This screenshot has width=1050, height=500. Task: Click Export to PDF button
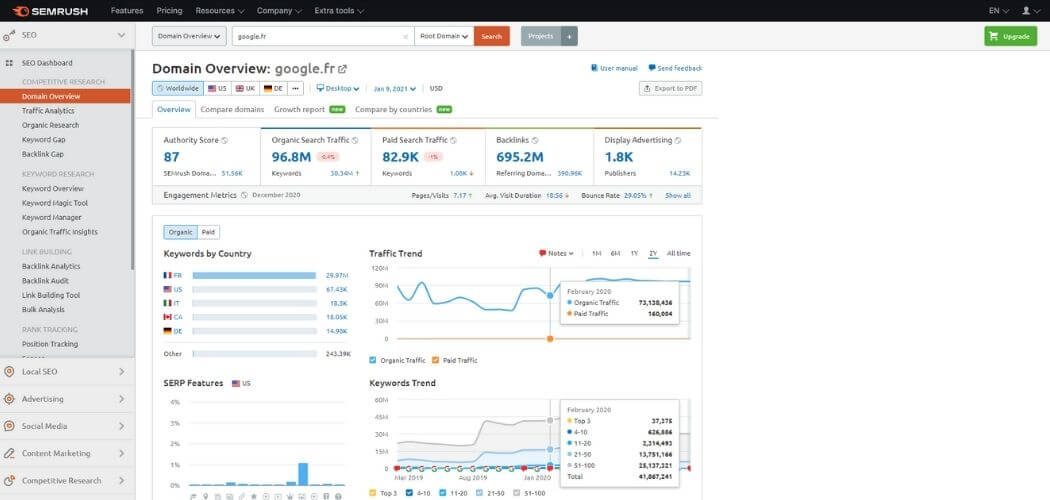click(x=670, y=88)
